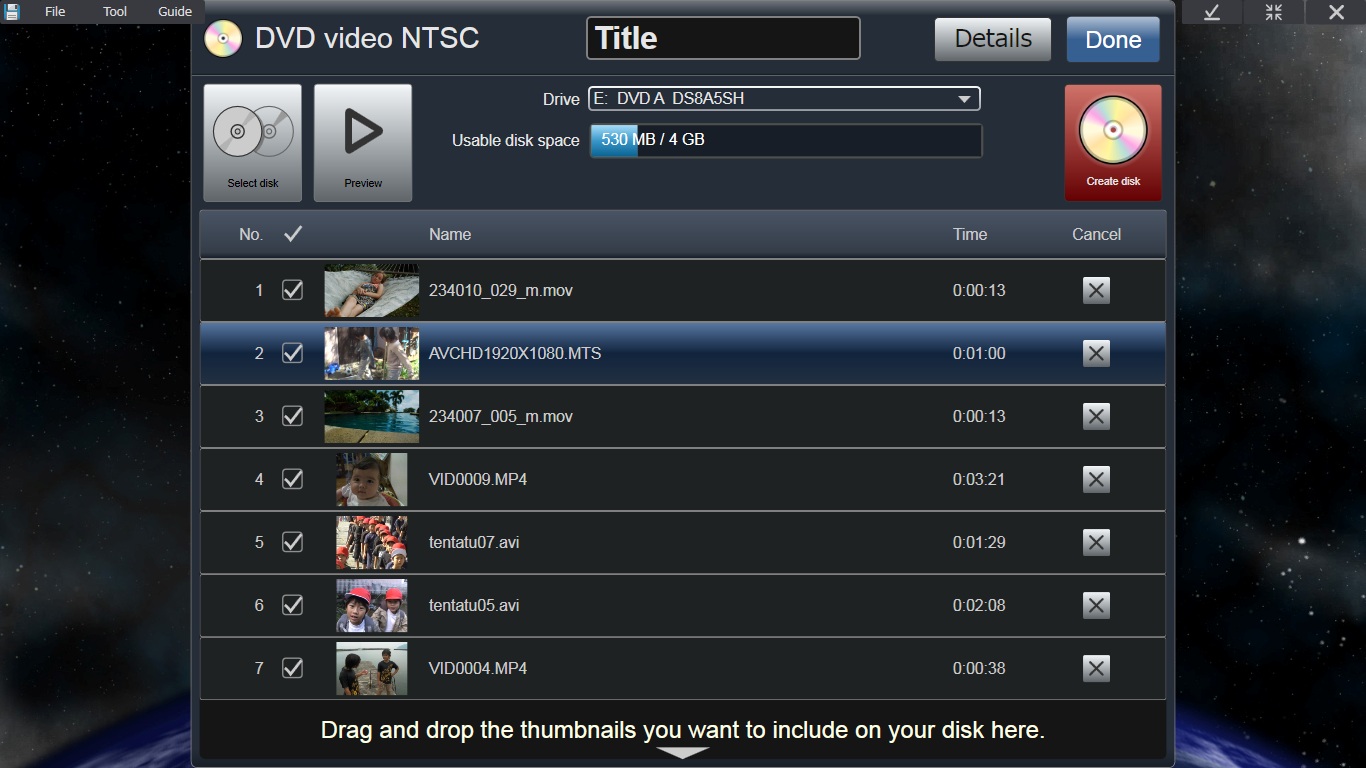
Task: Click the file name VID0004.MP4
Action: [478, 668]
